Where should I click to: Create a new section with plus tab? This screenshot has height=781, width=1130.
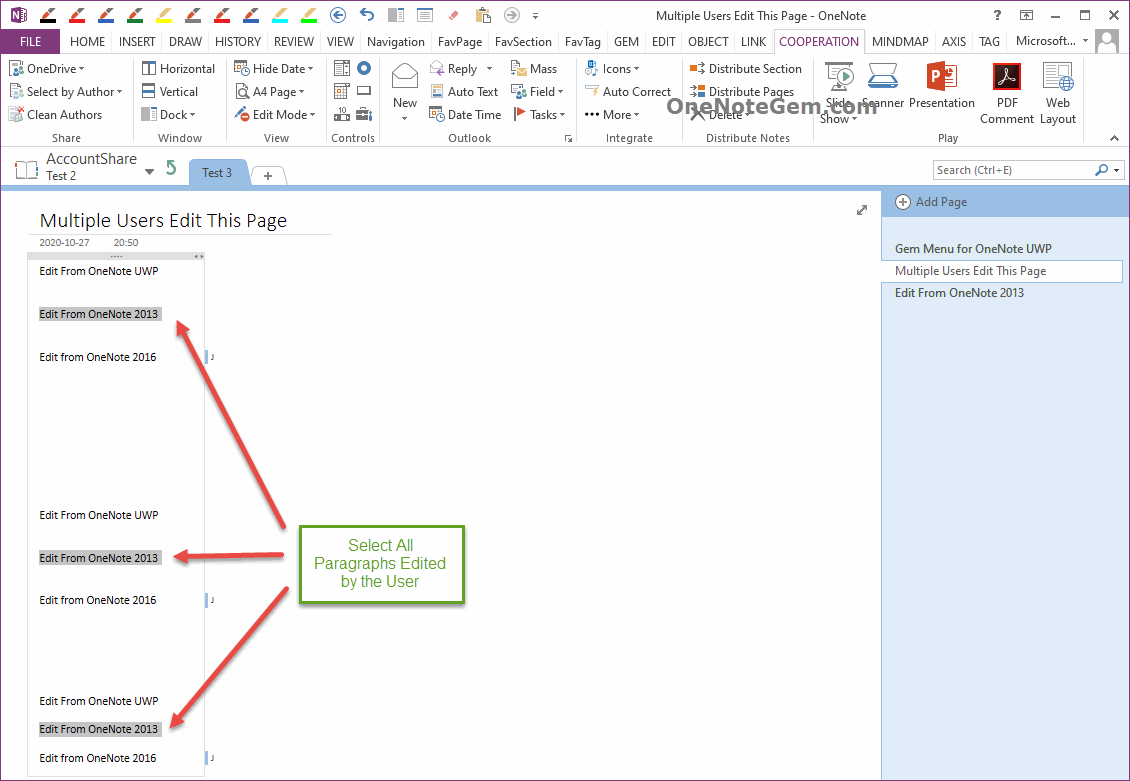pos(268,176)
